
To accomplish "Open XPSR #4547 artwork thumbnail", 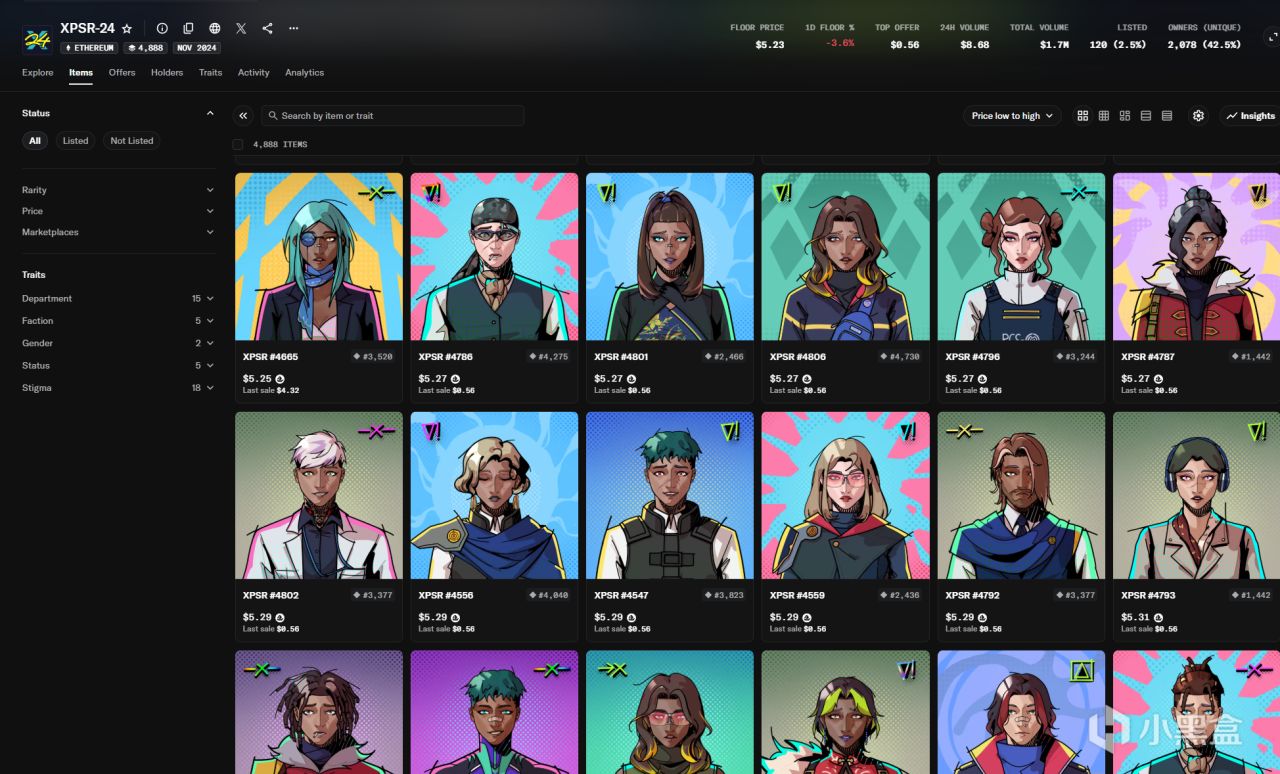I will tap(670, 496).
